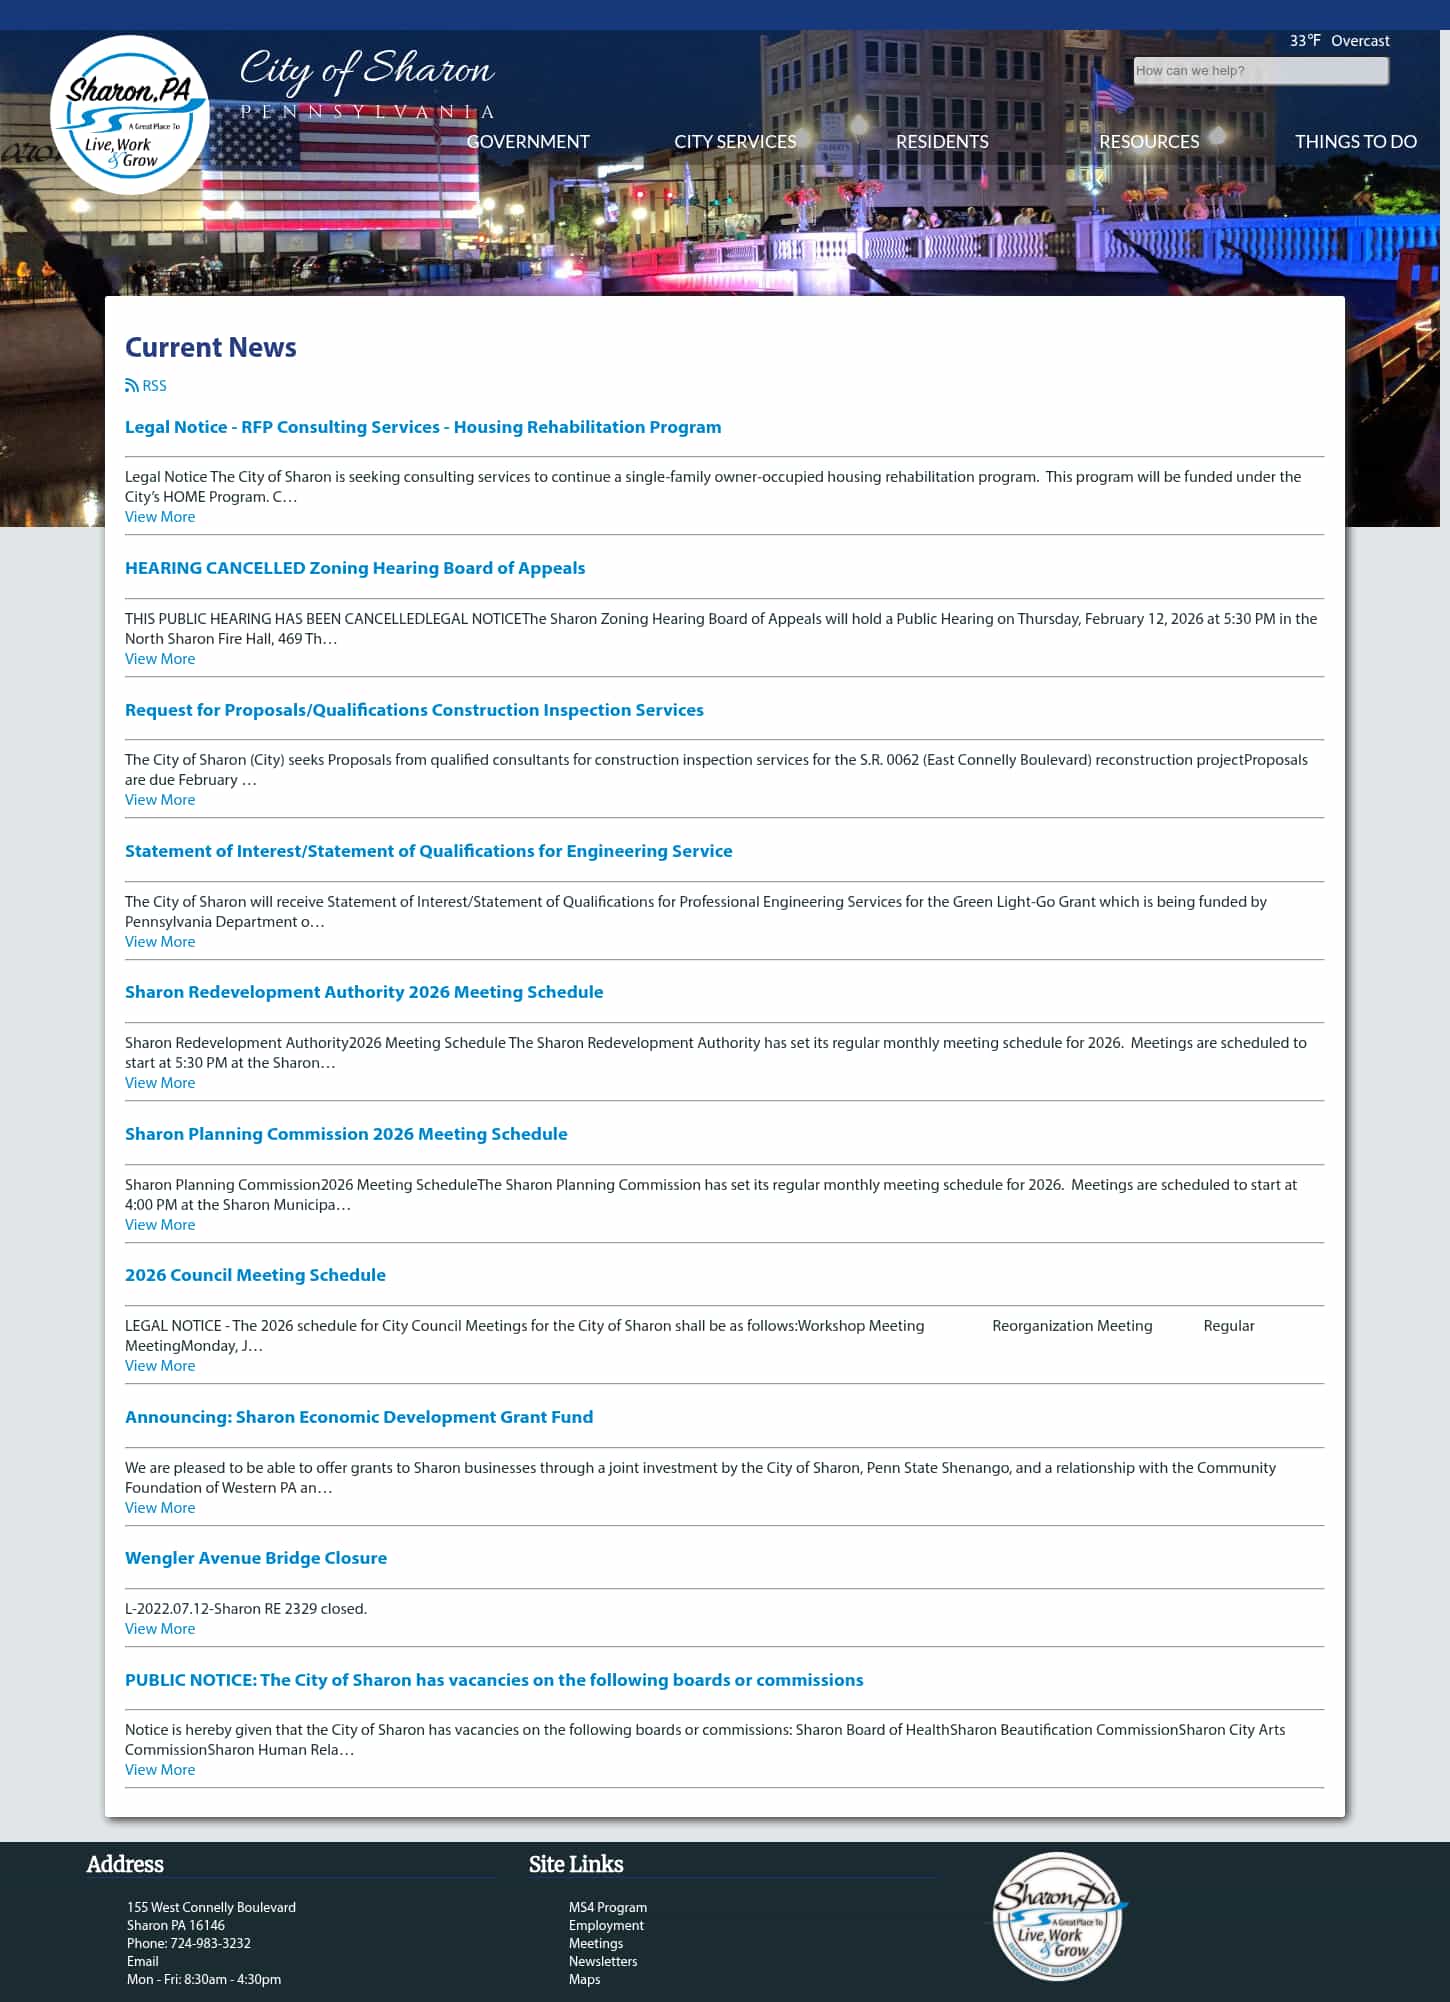Click '155 West Connelly Boulevard' address text
This screenshot has width=1450, height=2002.
[x=211, y=1907]
